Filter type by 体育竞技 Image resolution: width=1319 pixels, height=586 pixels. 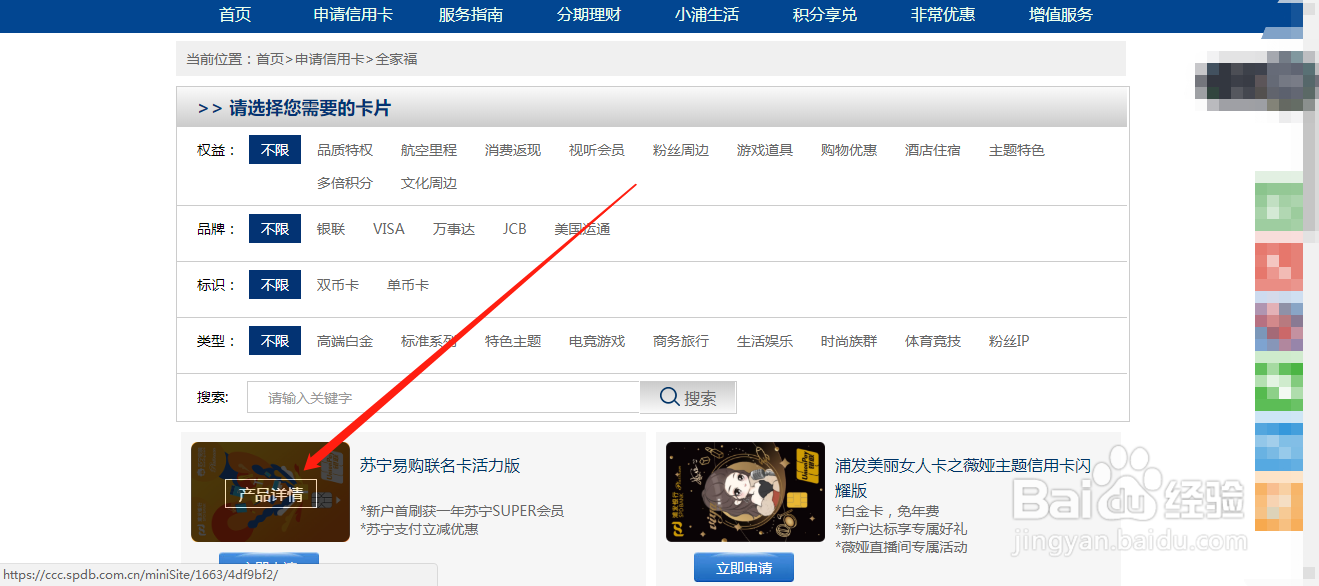pyautogui.click(x=933, y=341)
